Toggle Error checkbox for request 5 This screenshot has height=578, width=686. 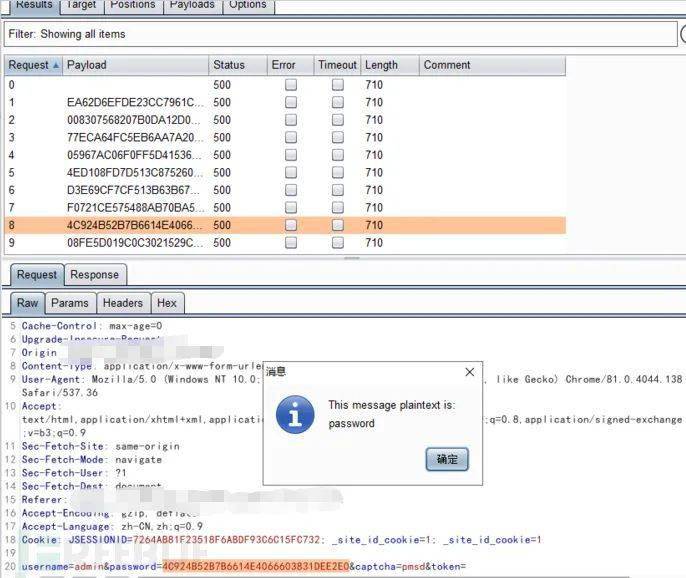[x=290, y=173]
